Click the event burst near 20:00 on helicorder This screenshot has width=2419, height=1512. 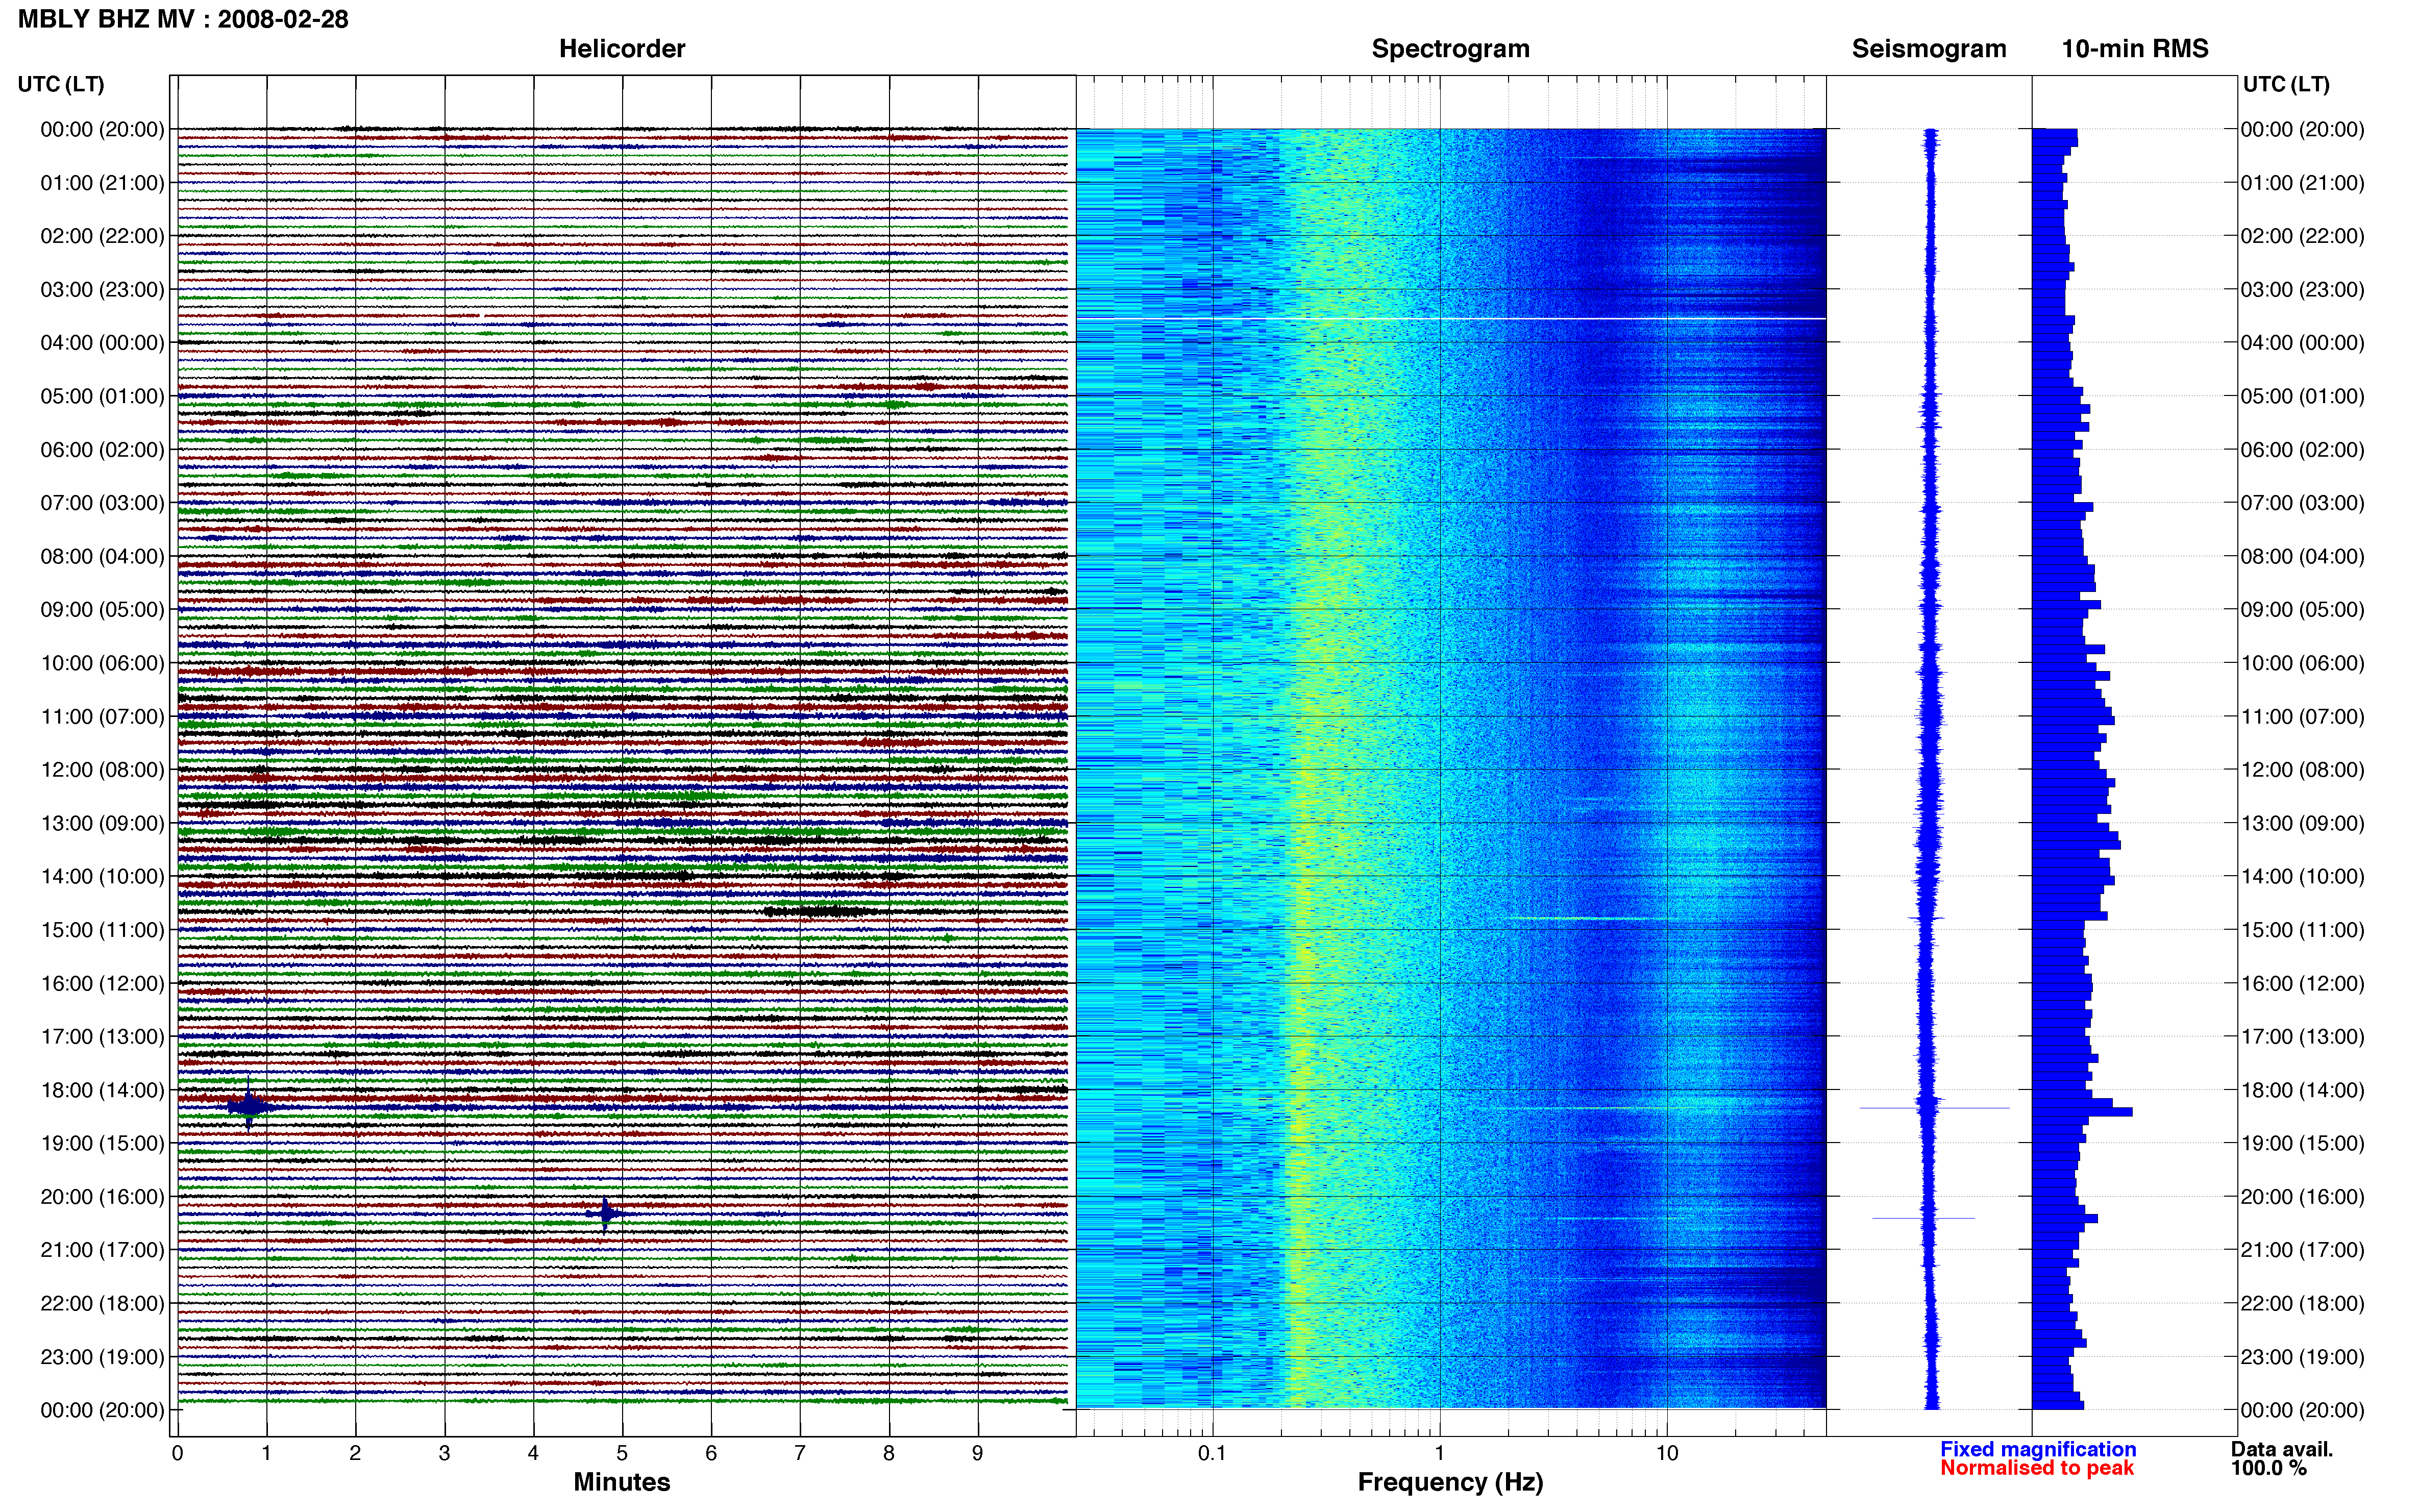click(x=605, y=1215)
